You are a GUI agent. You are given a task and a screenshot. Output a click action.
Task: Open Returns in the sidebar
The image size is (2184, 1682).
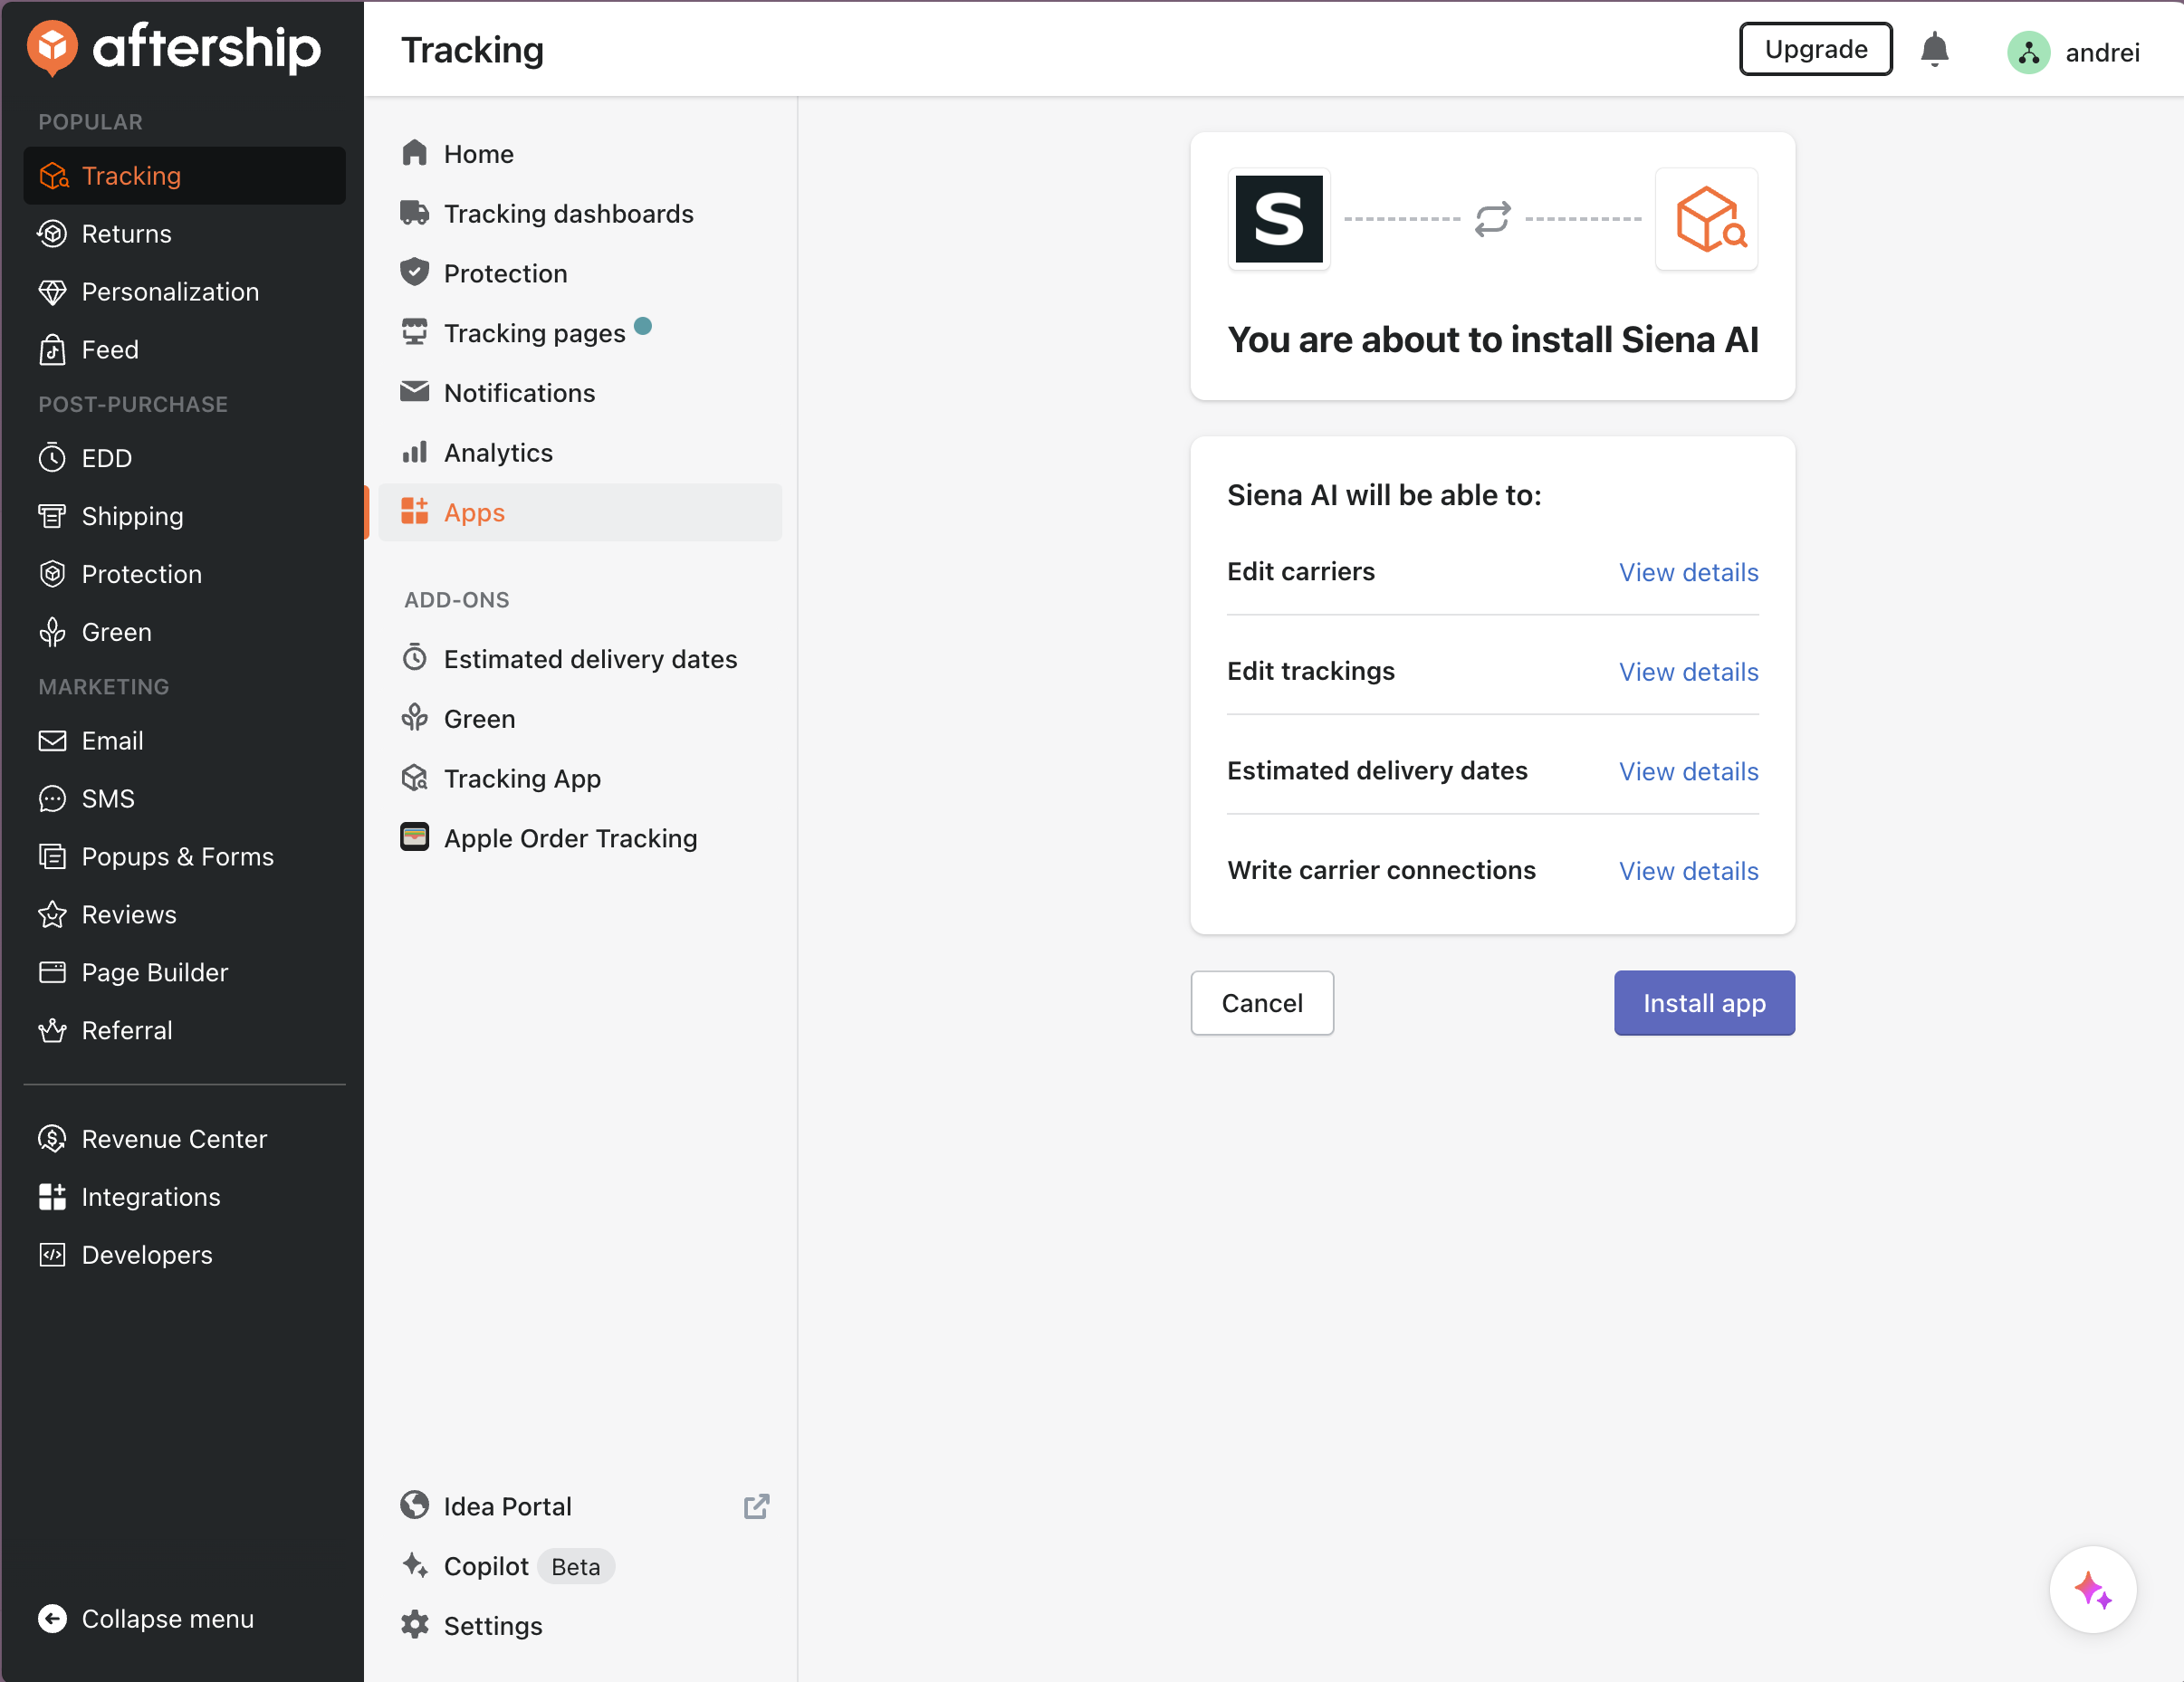184,233
